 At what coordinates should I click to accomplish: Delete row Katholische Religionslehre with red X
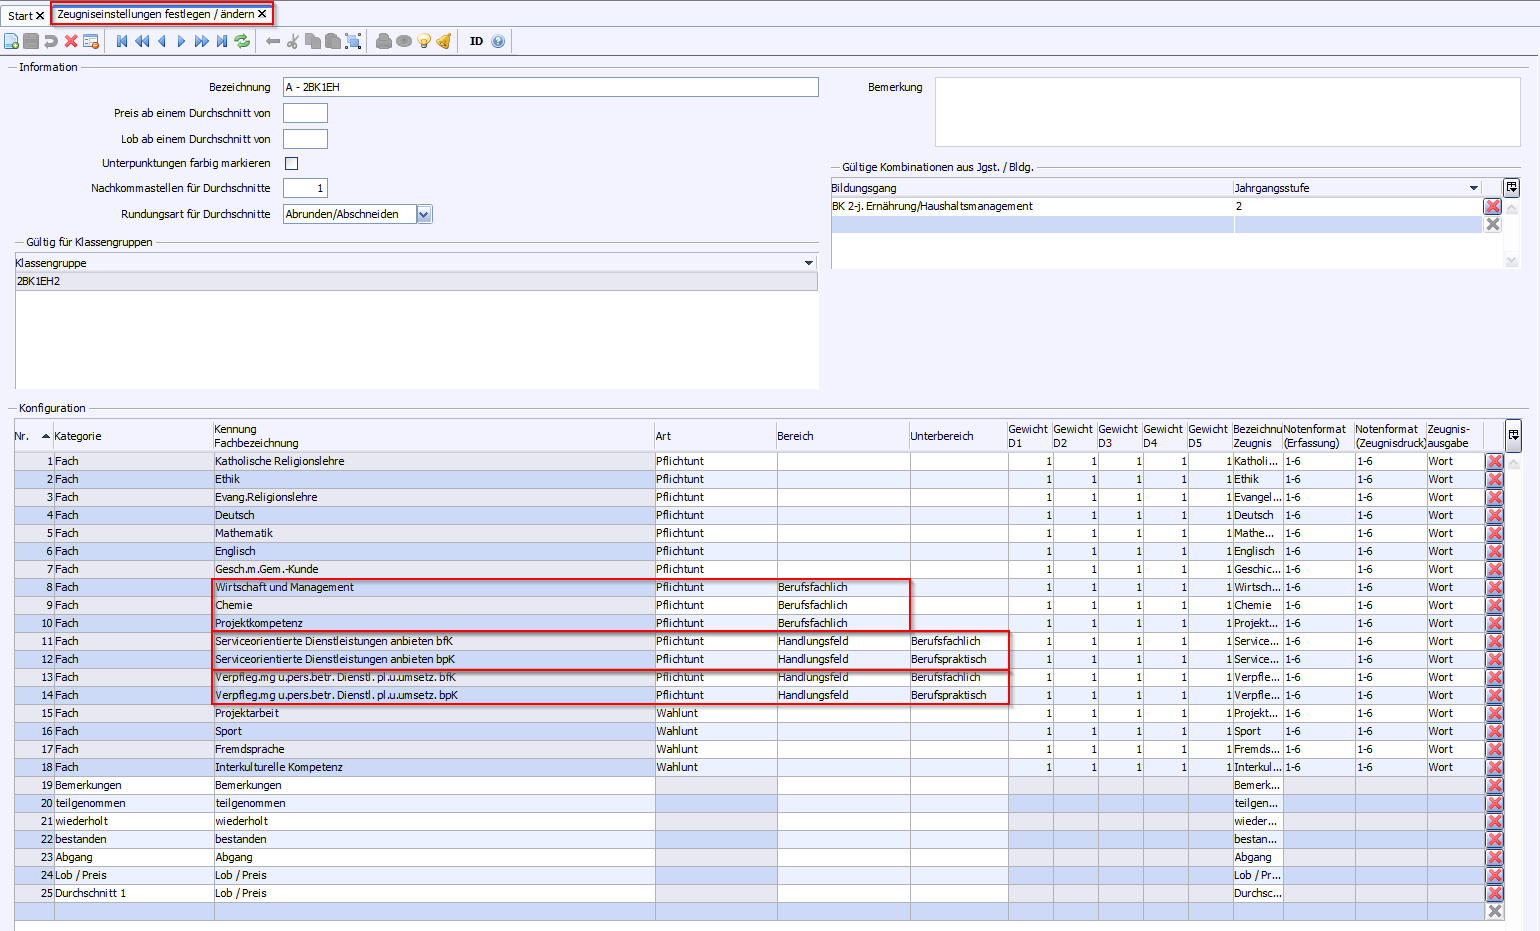tap(1494, 461)
